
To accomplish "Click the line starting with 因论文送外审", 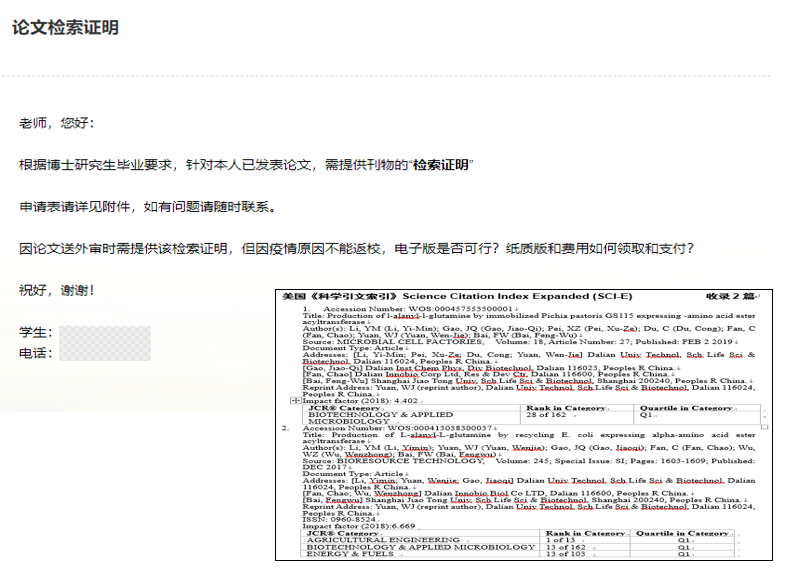I will click(x=355, y=248).
